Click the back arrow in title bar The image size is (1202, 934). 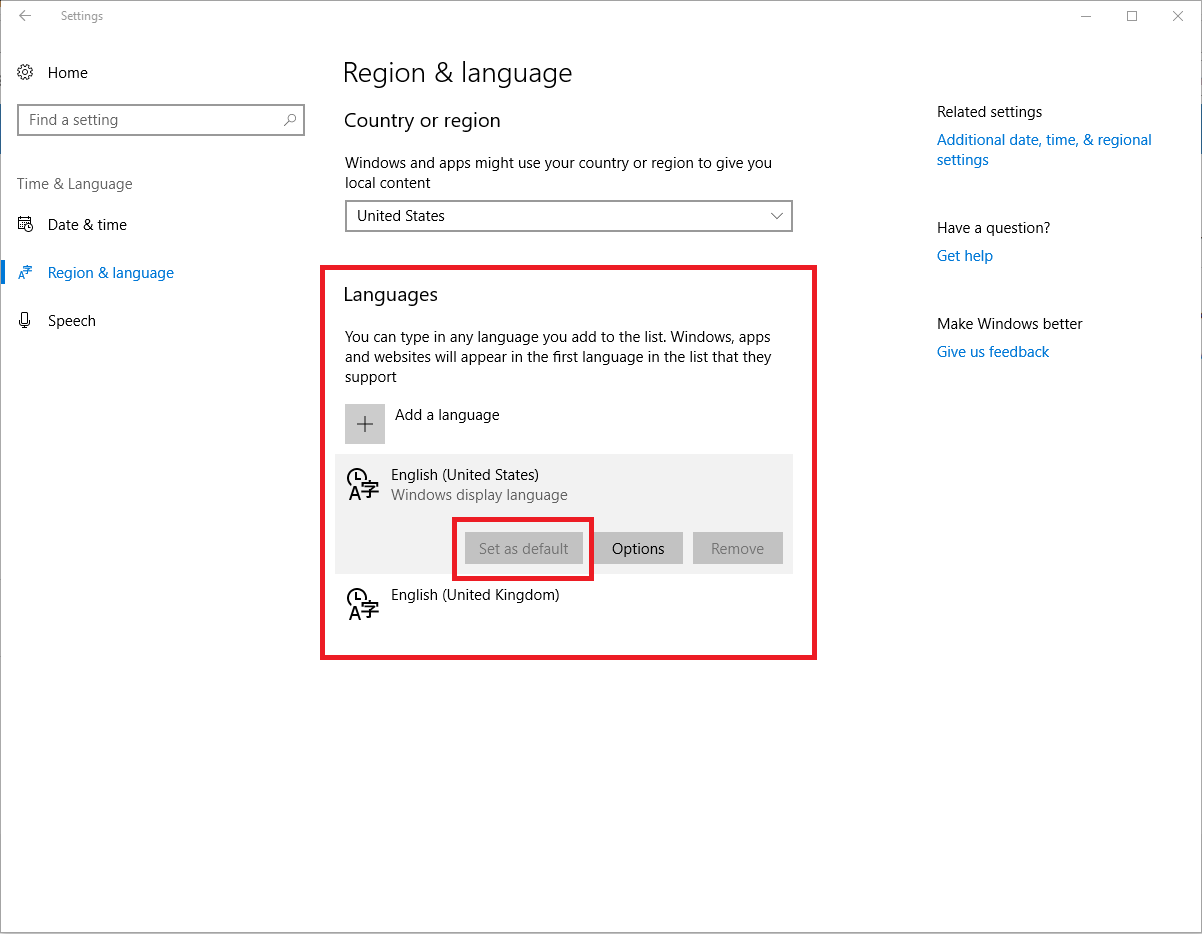point(25,16)
